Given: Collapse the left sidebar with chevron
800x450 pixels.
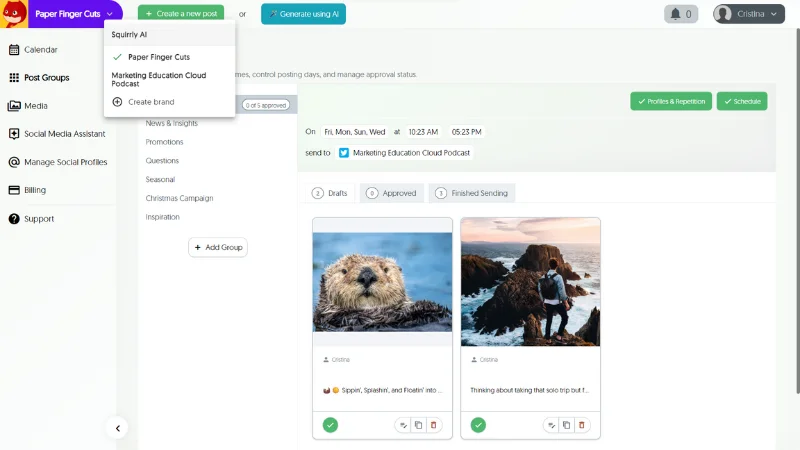Looking at the screenshot, I should tap(118, 428).
